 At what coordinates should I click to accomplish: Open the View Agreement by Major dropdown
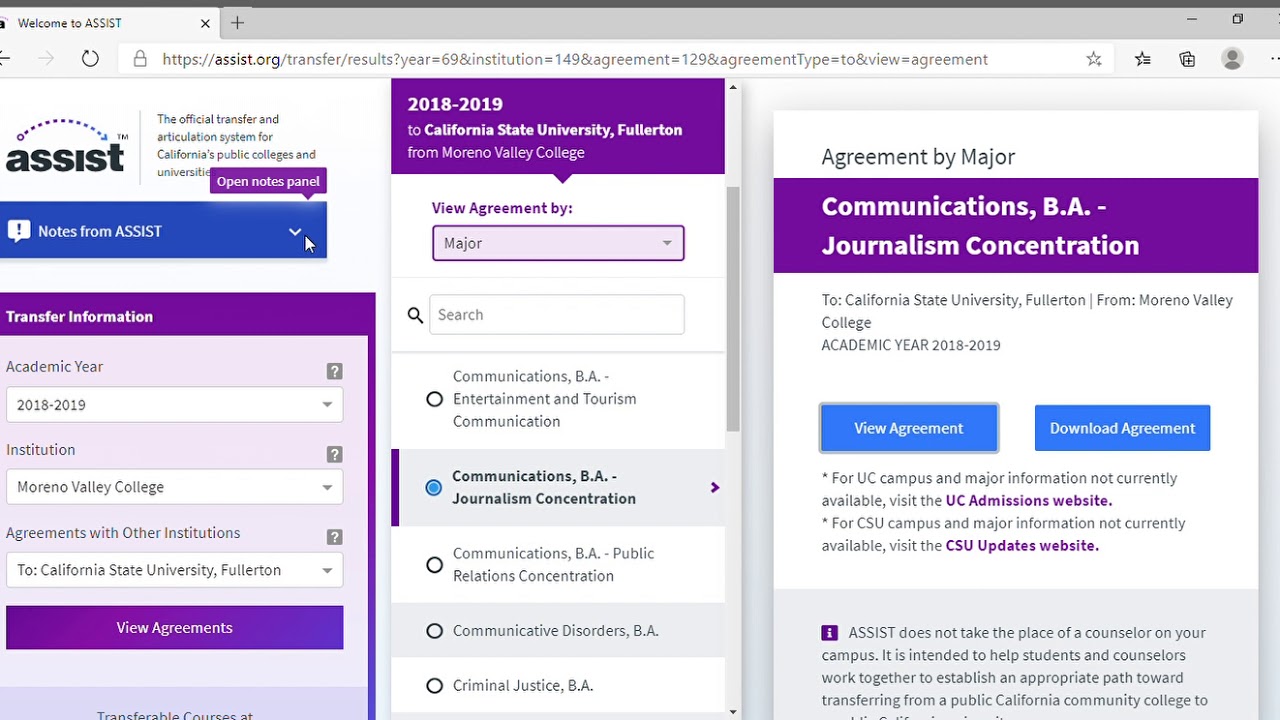coord(558,243)
